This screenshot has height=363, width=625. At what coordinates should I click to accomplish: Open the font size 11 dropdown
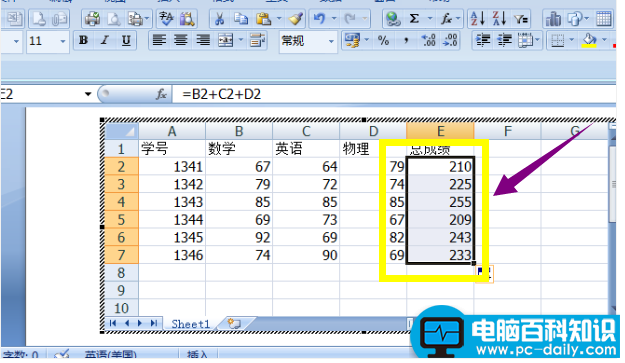[x=63, y=41]
